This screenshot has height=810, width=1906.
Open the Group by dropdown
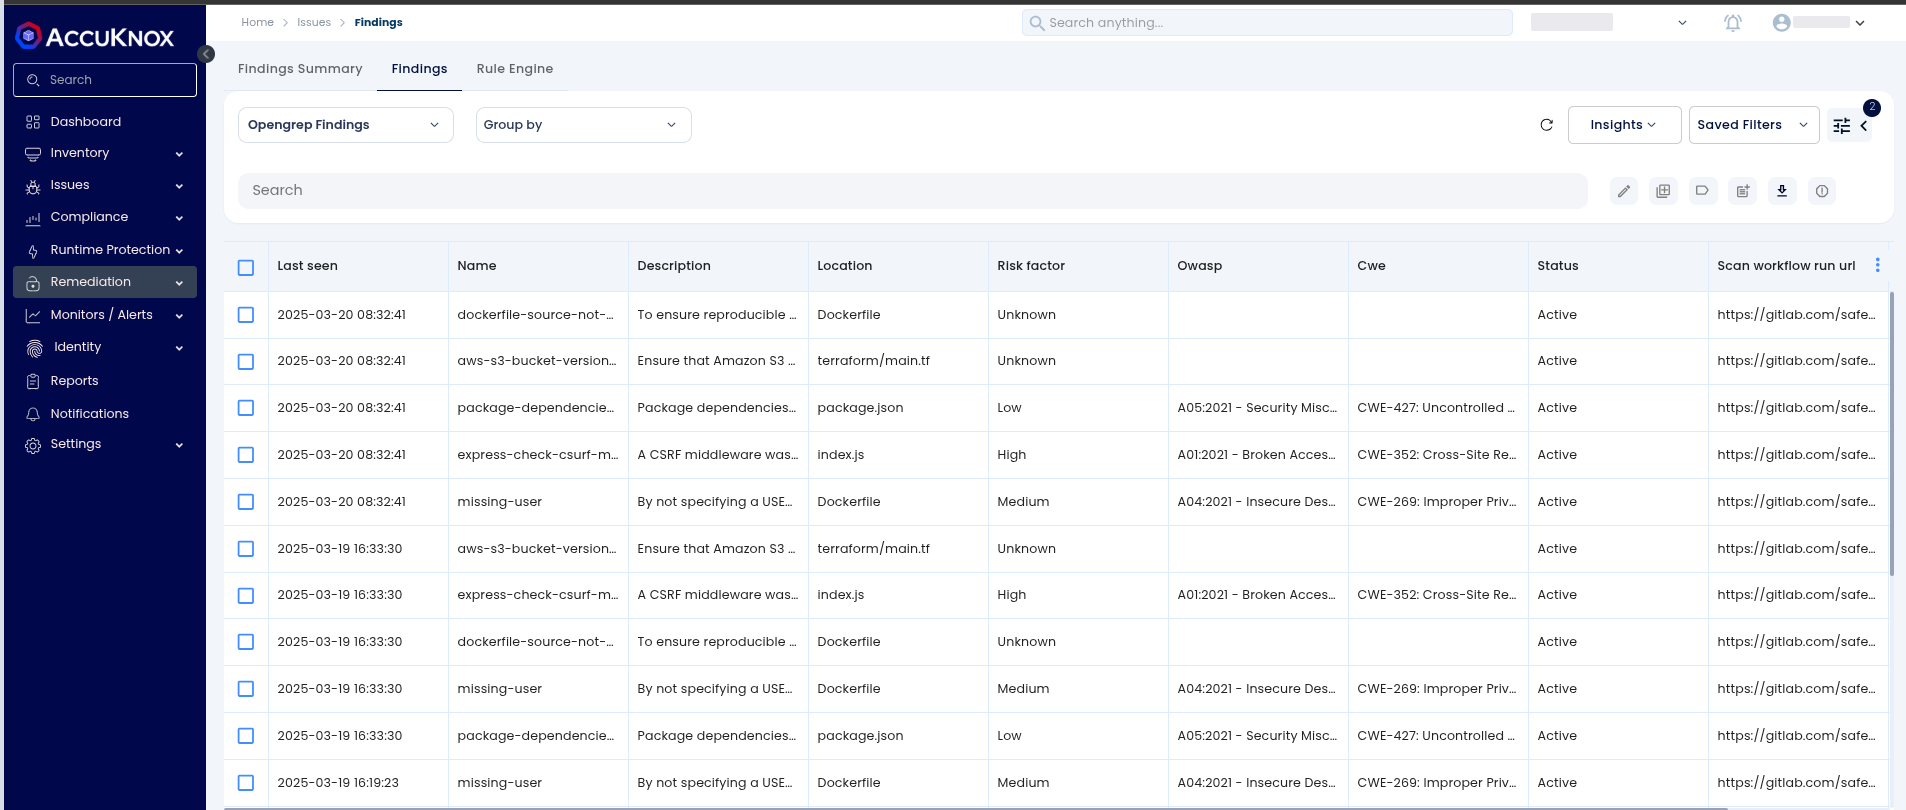click(x=583, y=125)
